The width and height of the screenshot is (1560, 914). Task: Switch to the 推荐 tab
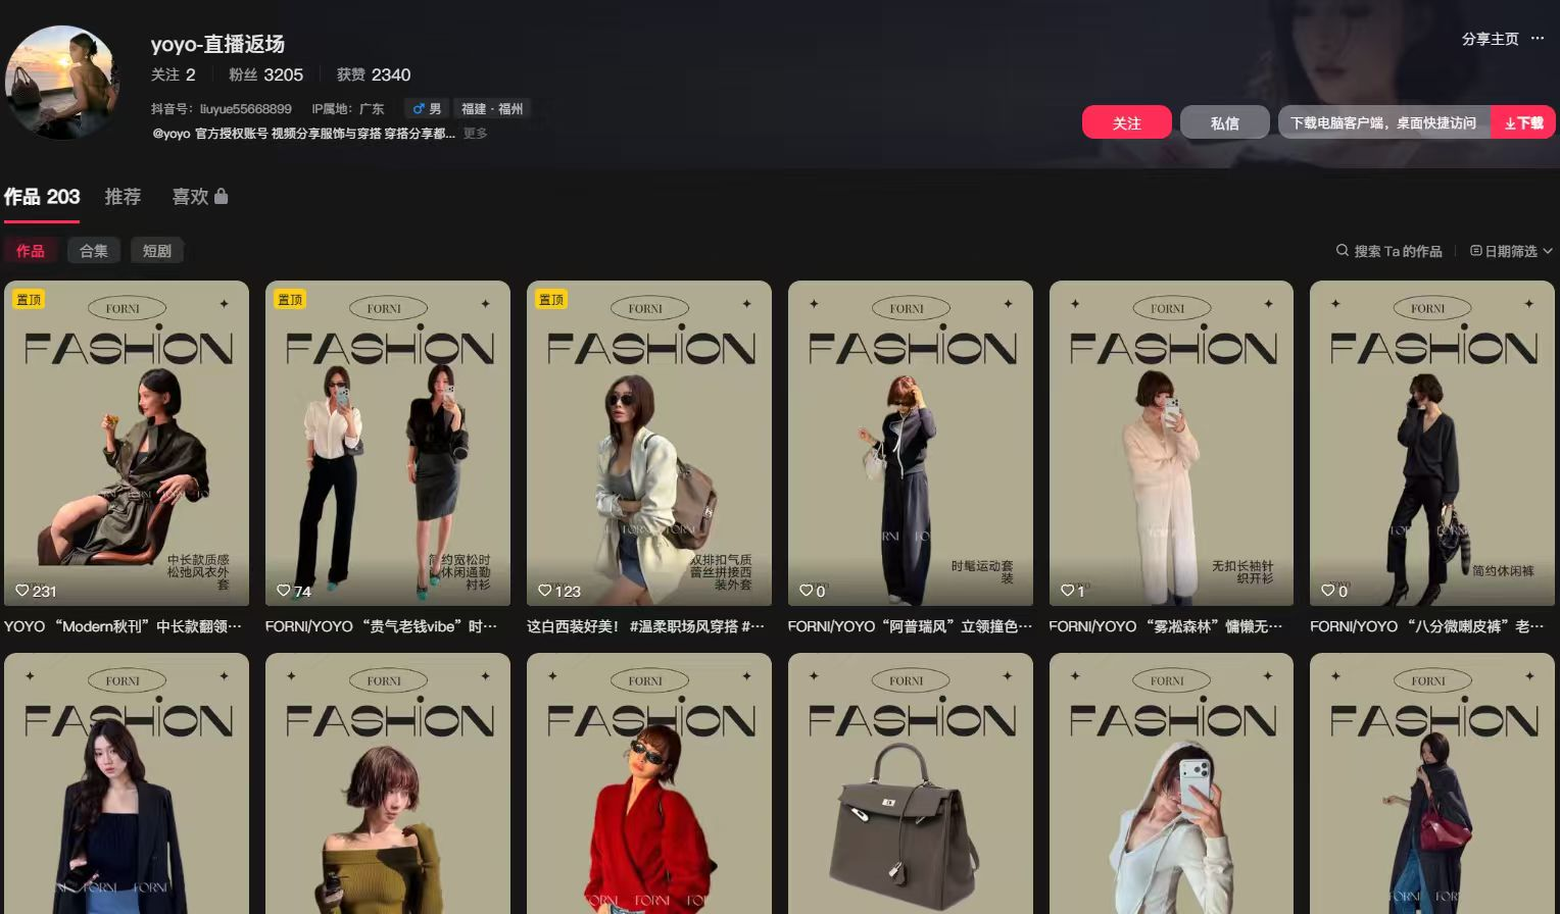coord(123,197)
